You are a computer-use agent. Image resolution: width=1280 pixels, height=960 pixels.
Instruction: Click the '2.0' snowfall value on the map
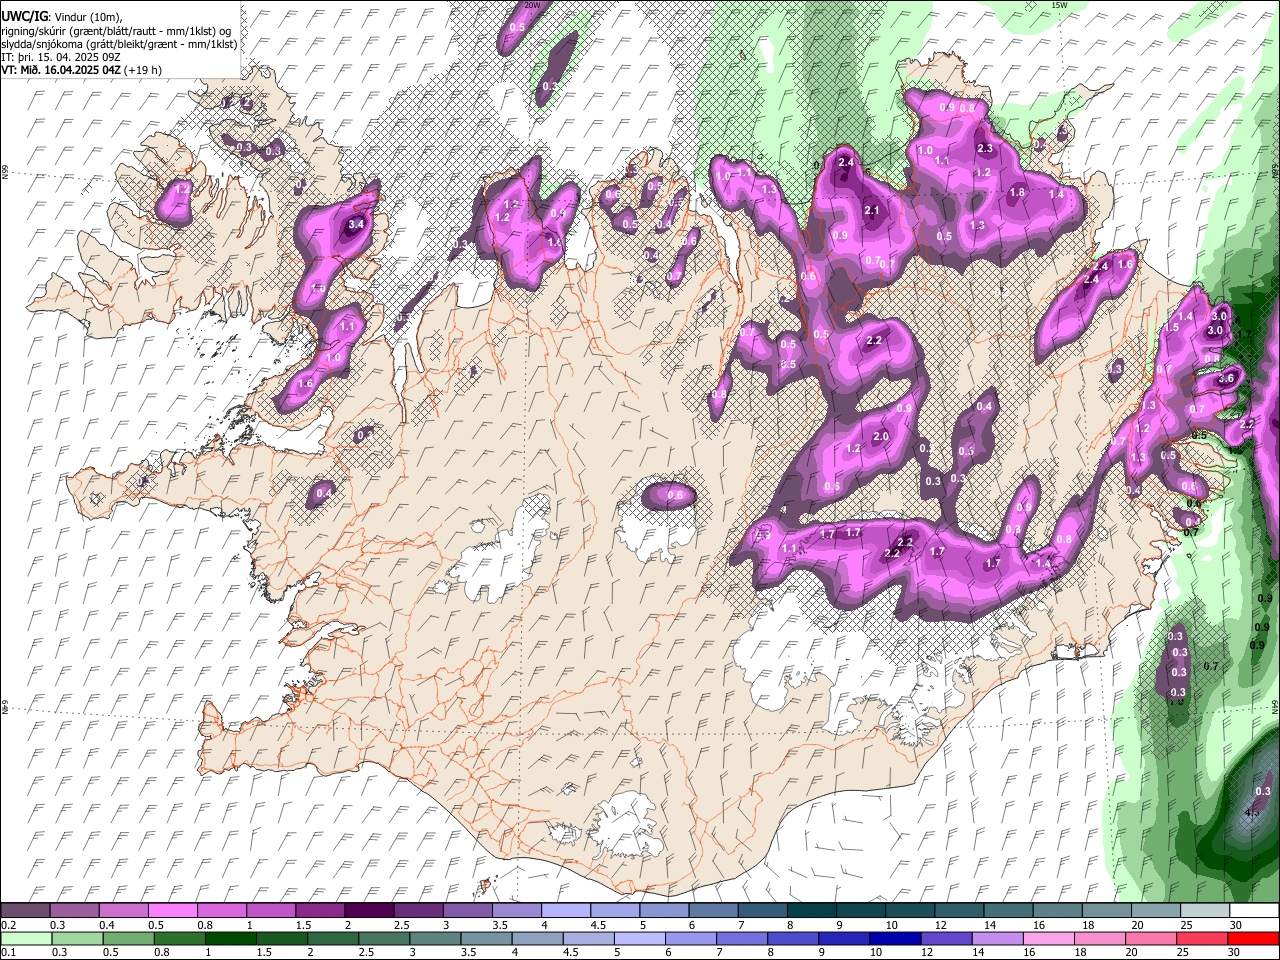click(881, 437)
